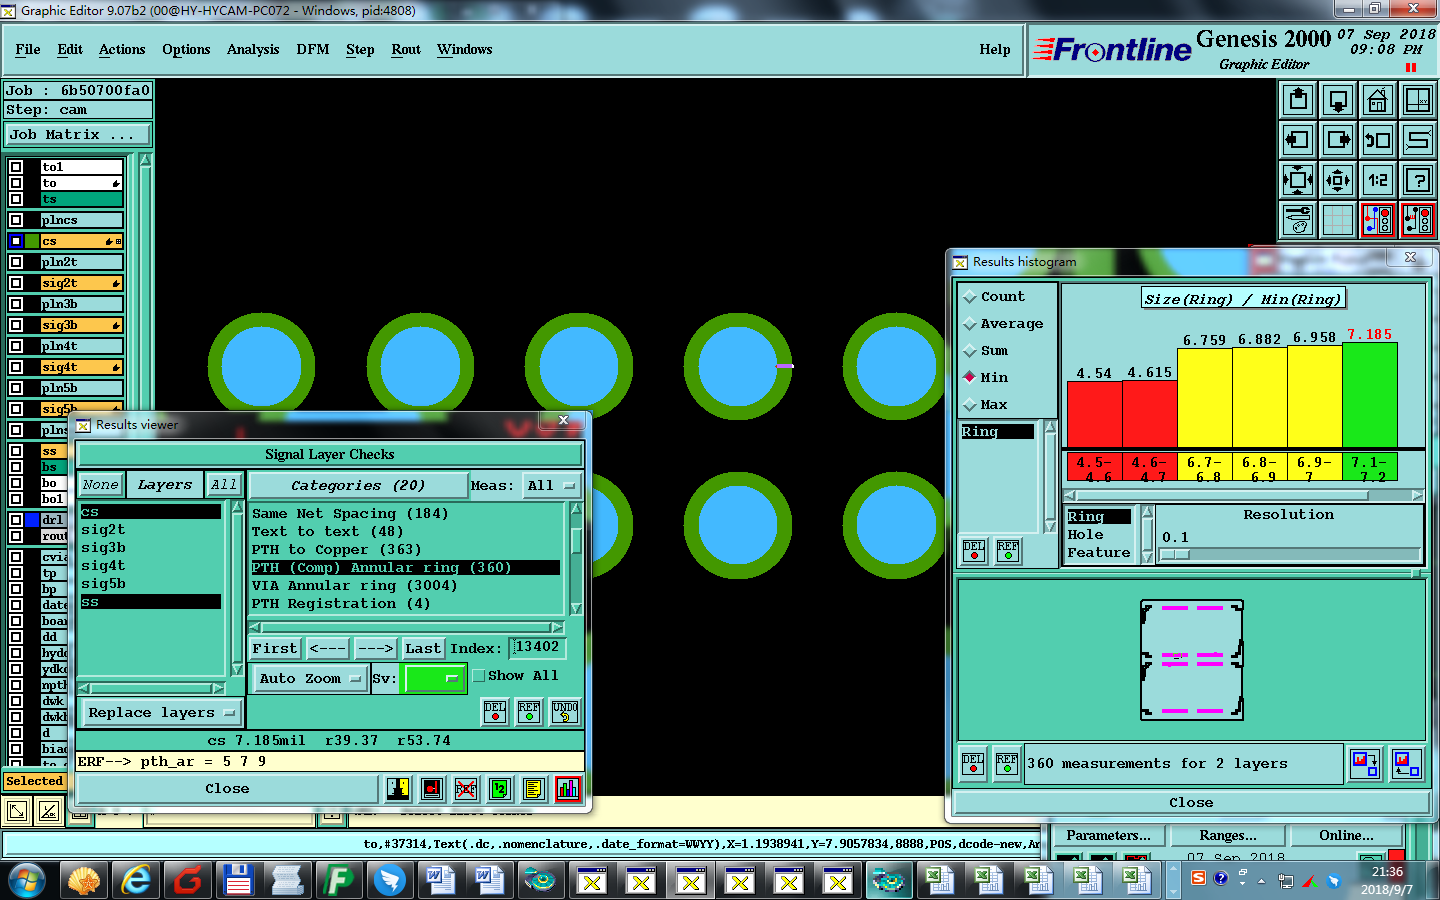Toggle the plncs layer checkbox

coord(16,220)
